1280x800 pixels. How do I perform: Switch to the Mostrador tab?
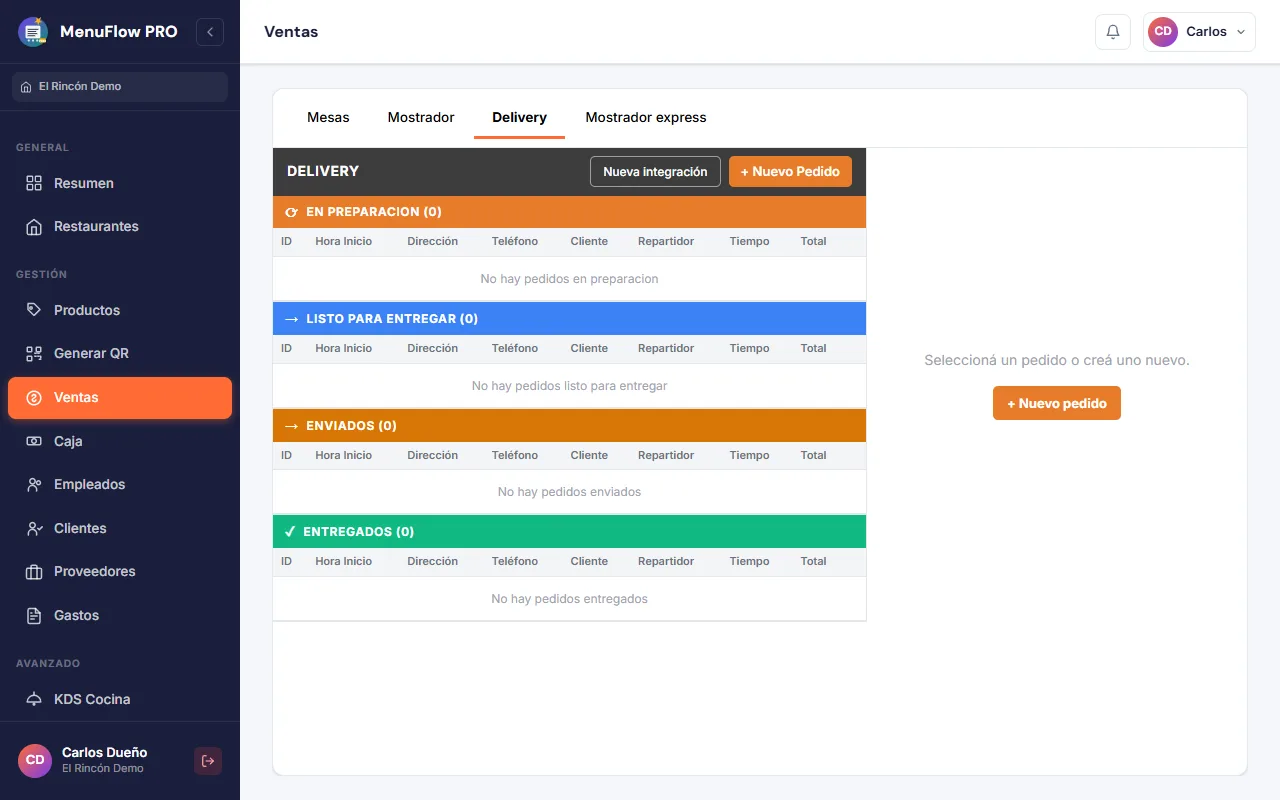(421, 117)
